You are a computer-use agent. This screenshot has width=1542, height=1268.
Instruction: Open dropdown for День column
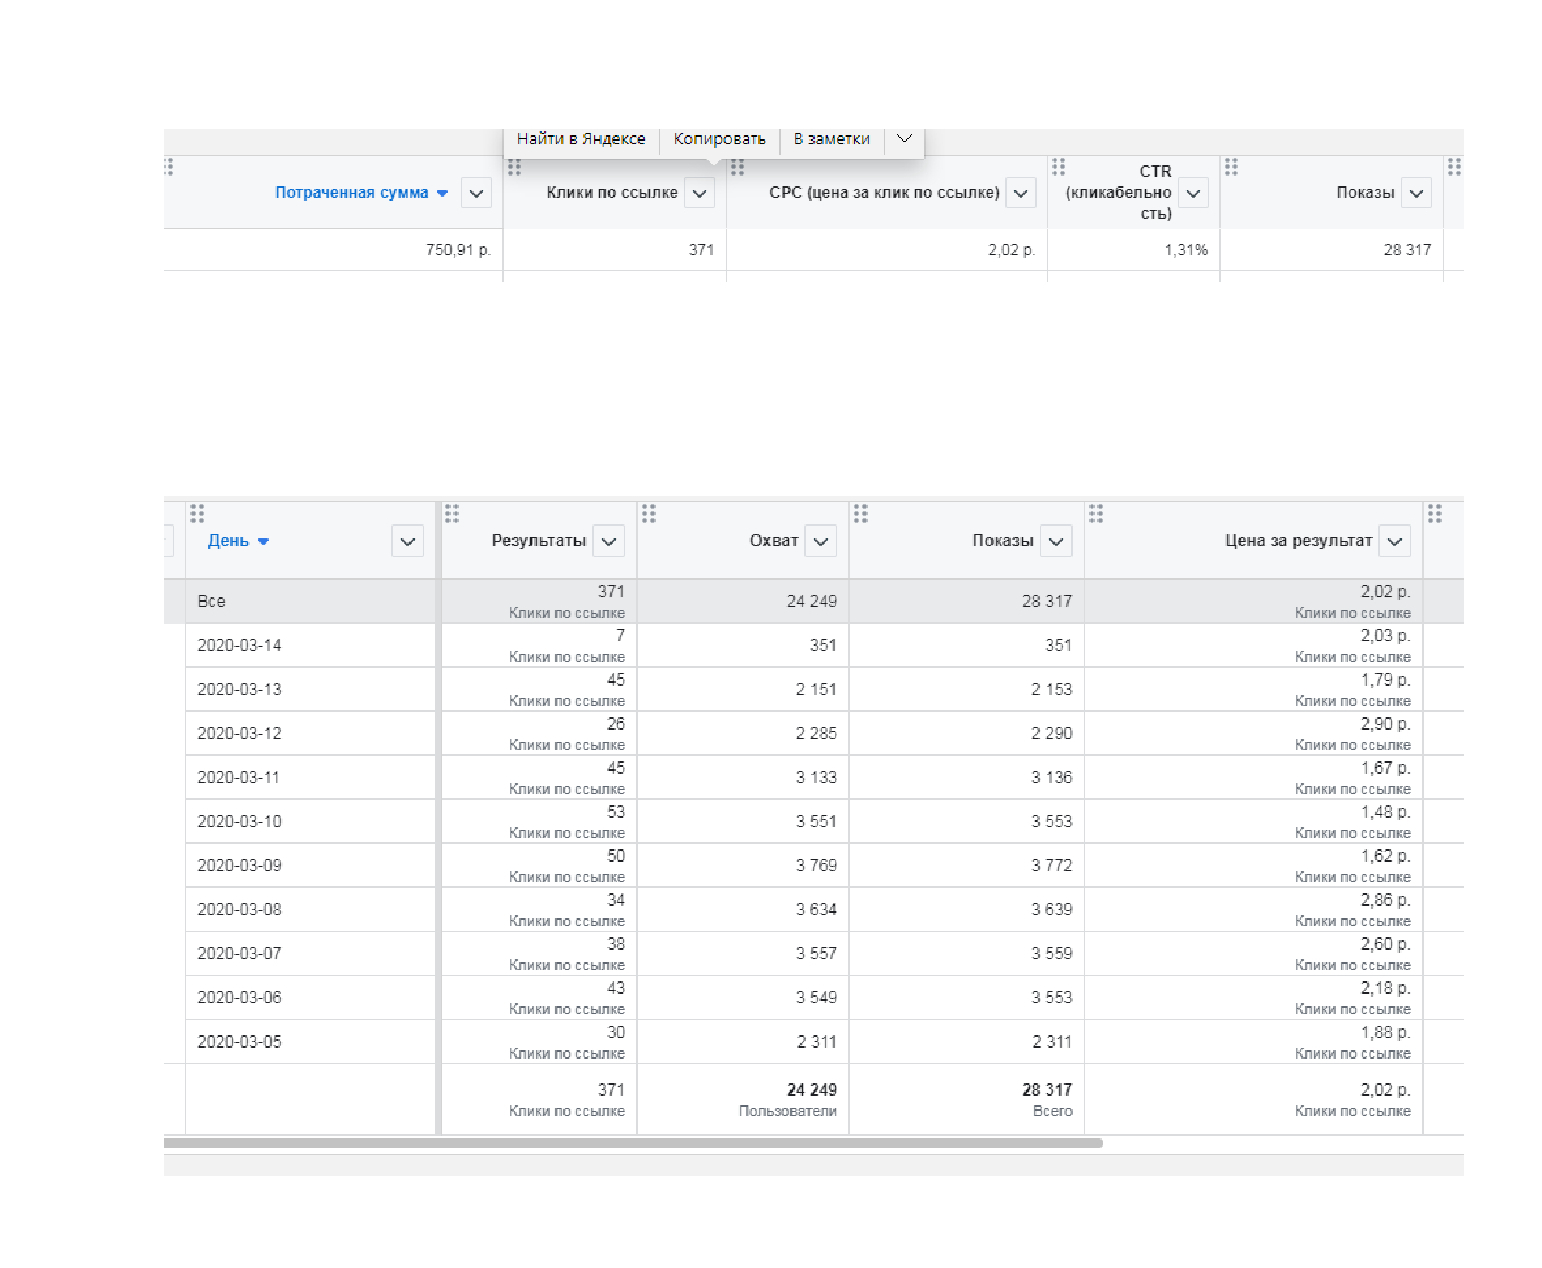[x=407, y=541]
